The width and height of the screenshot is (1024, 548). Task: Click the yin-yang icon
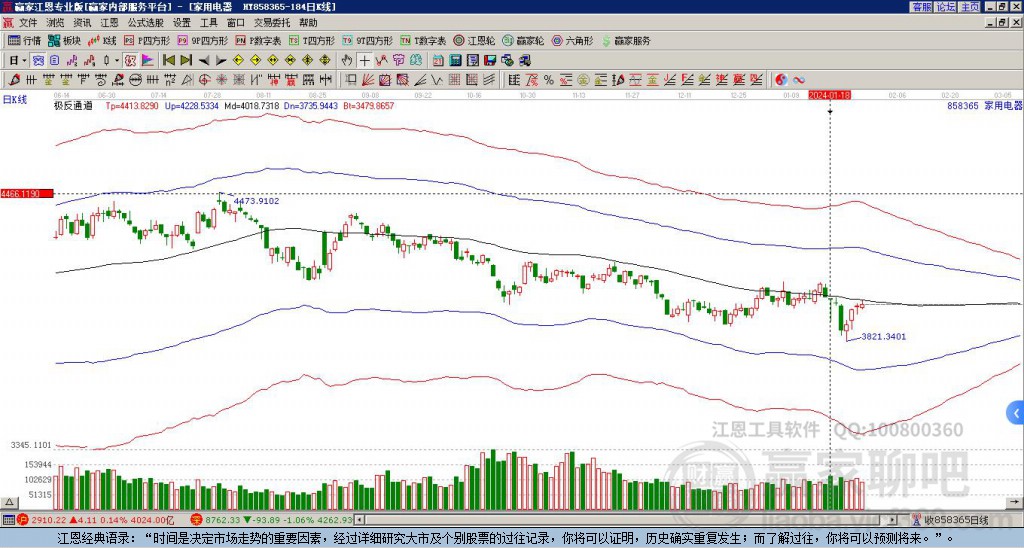coord(781,80)
